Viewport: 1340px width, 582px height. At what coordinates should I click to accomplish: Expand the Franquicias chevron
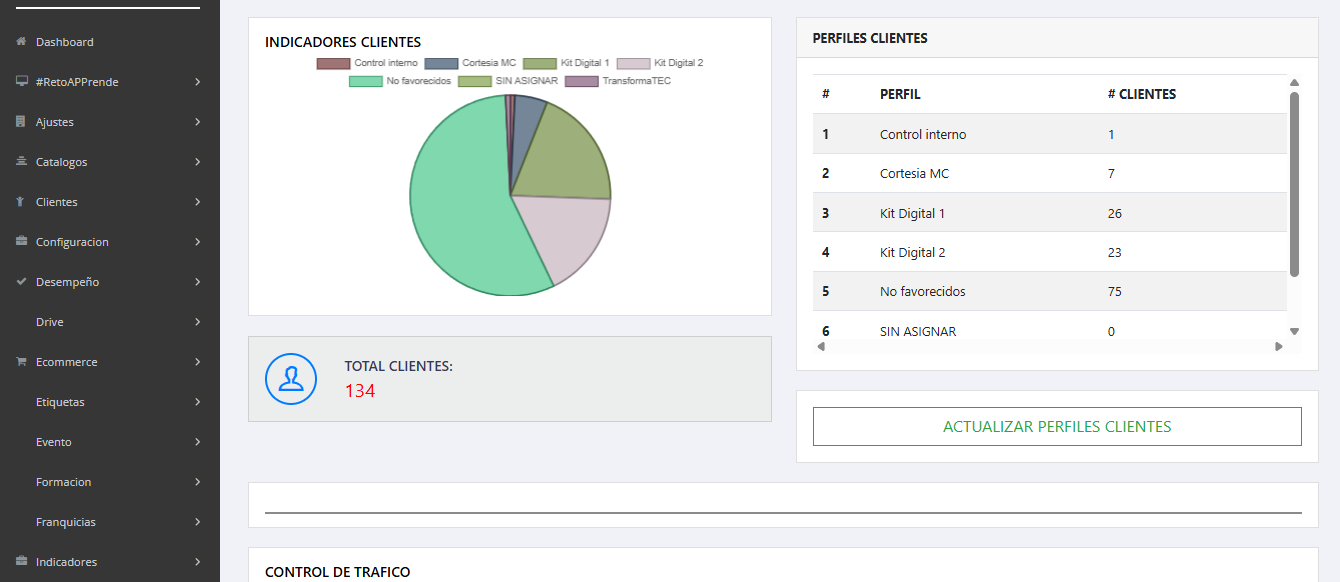(198, 522)
